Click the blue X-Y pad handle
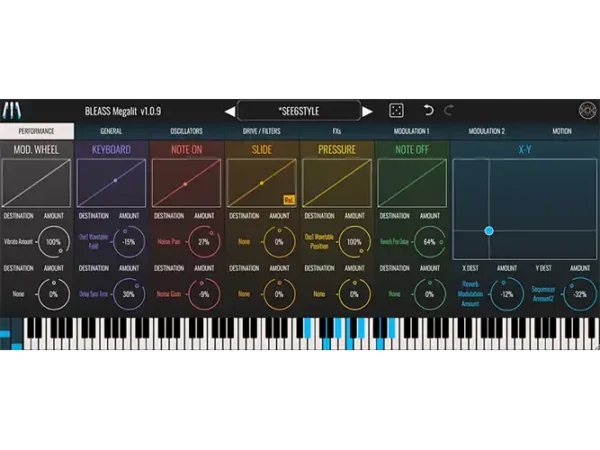 [x=489, y=231]
